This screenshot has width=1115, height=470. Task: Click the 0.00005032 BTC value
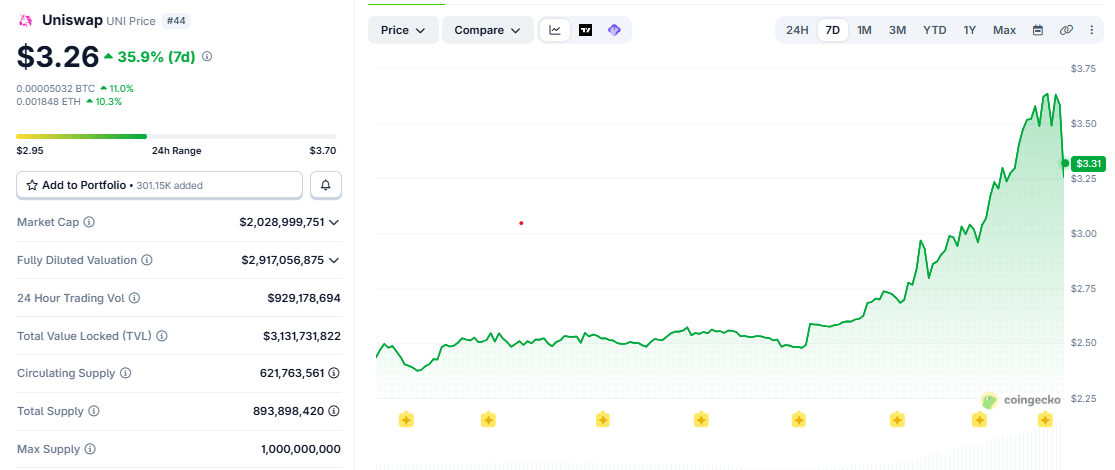tap(56, 89)
